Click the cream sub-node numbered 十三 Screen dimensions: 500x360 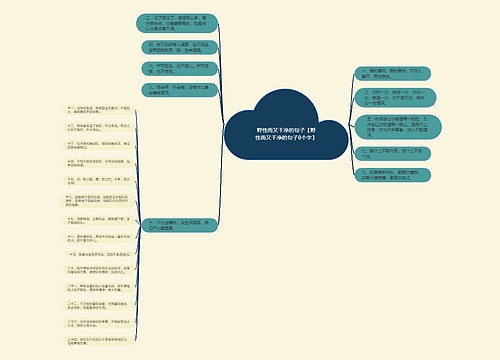point(98,145)
